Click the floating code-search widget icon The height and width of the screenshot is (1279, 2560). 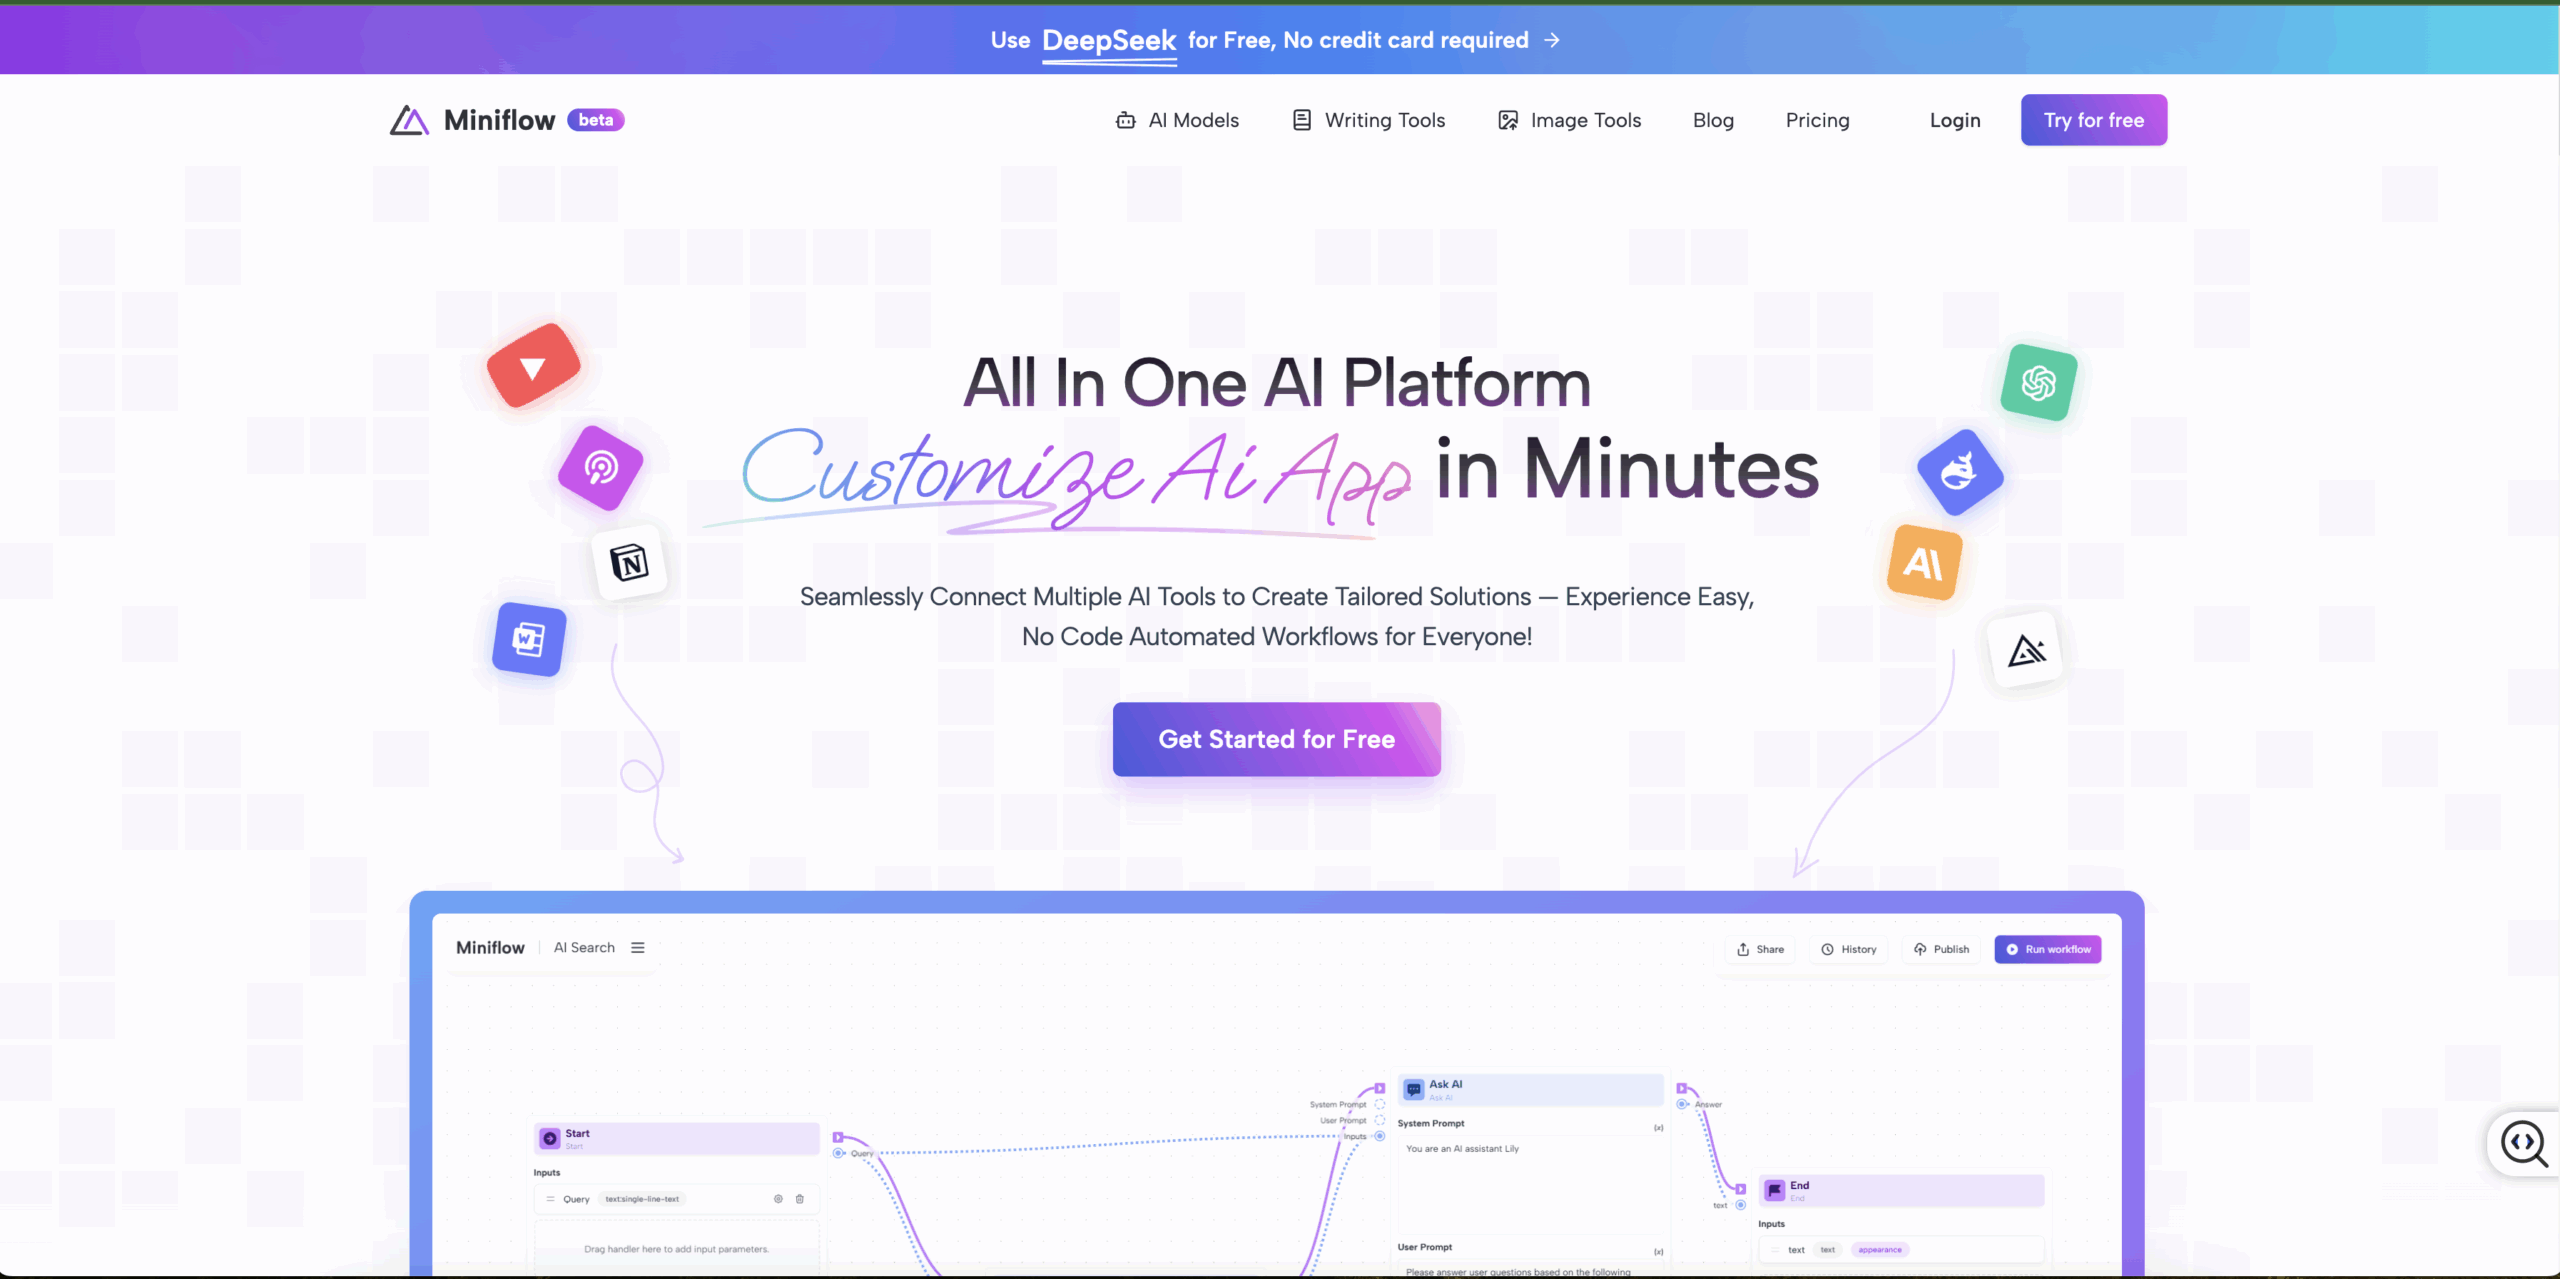pos(2525,1143)
